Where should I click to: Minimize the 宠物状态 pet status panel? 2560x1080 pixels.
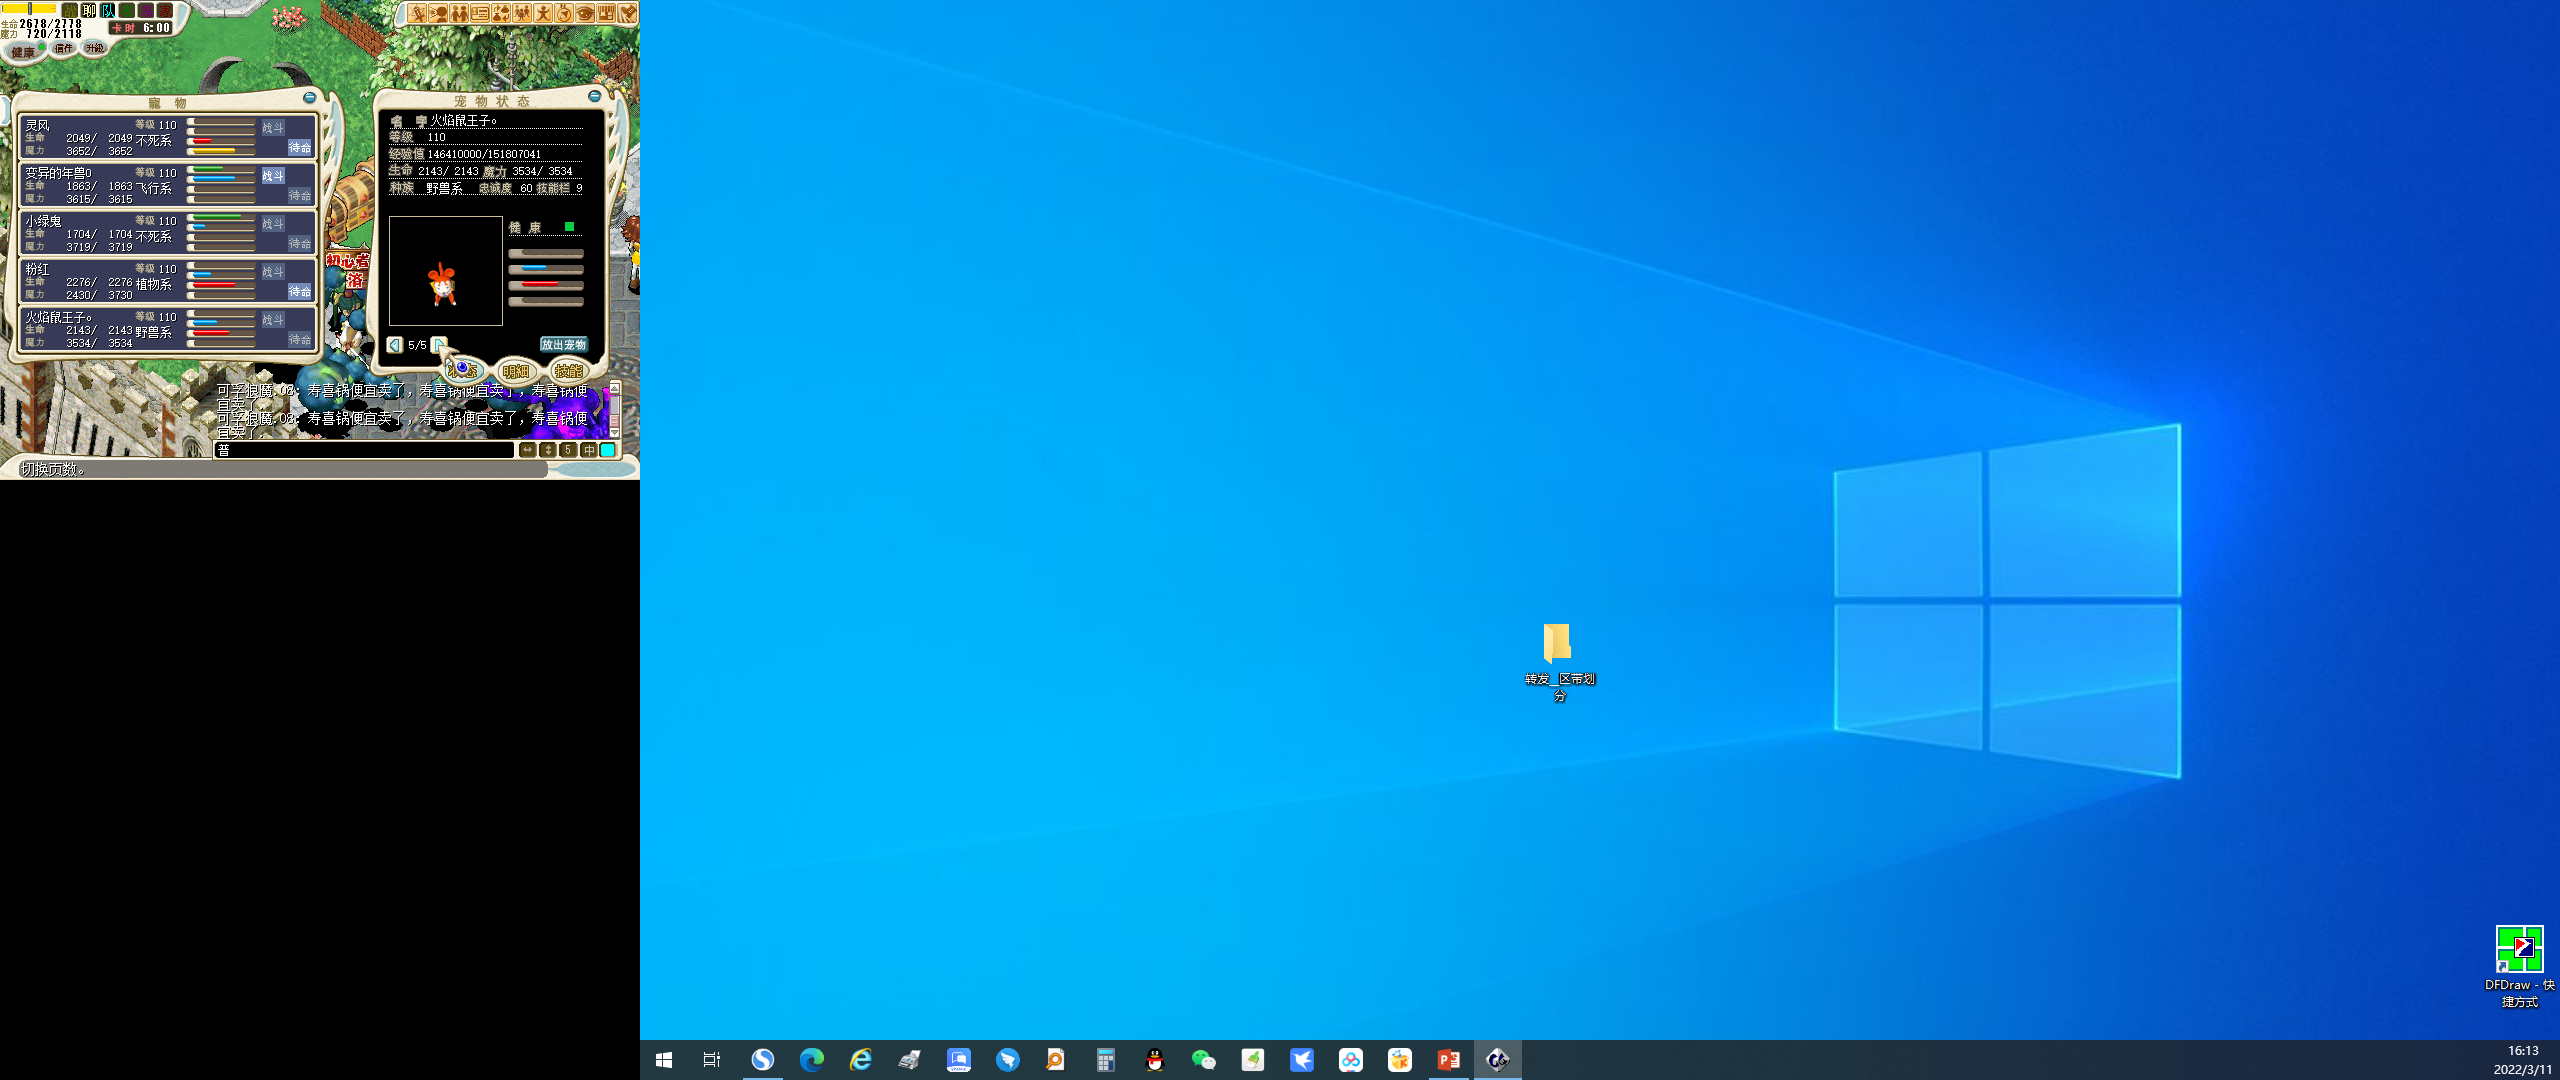click(595, 96)
